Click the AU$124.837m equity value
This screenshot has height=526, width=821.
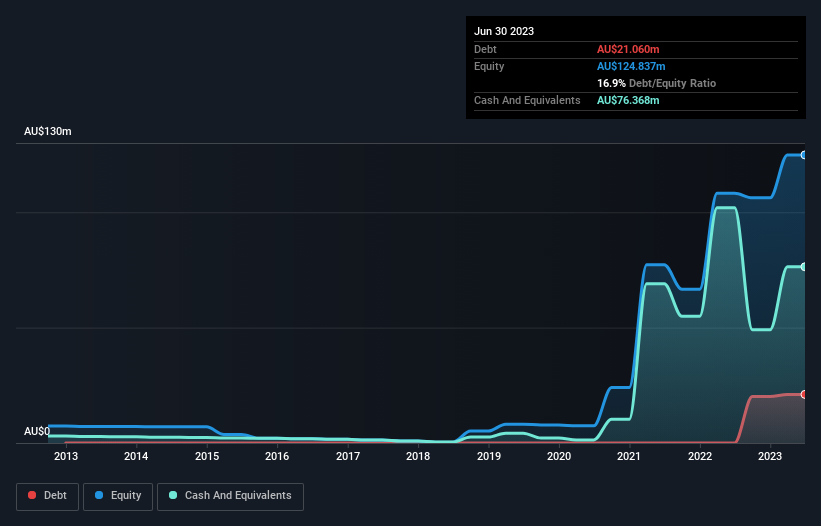point(631,66)
